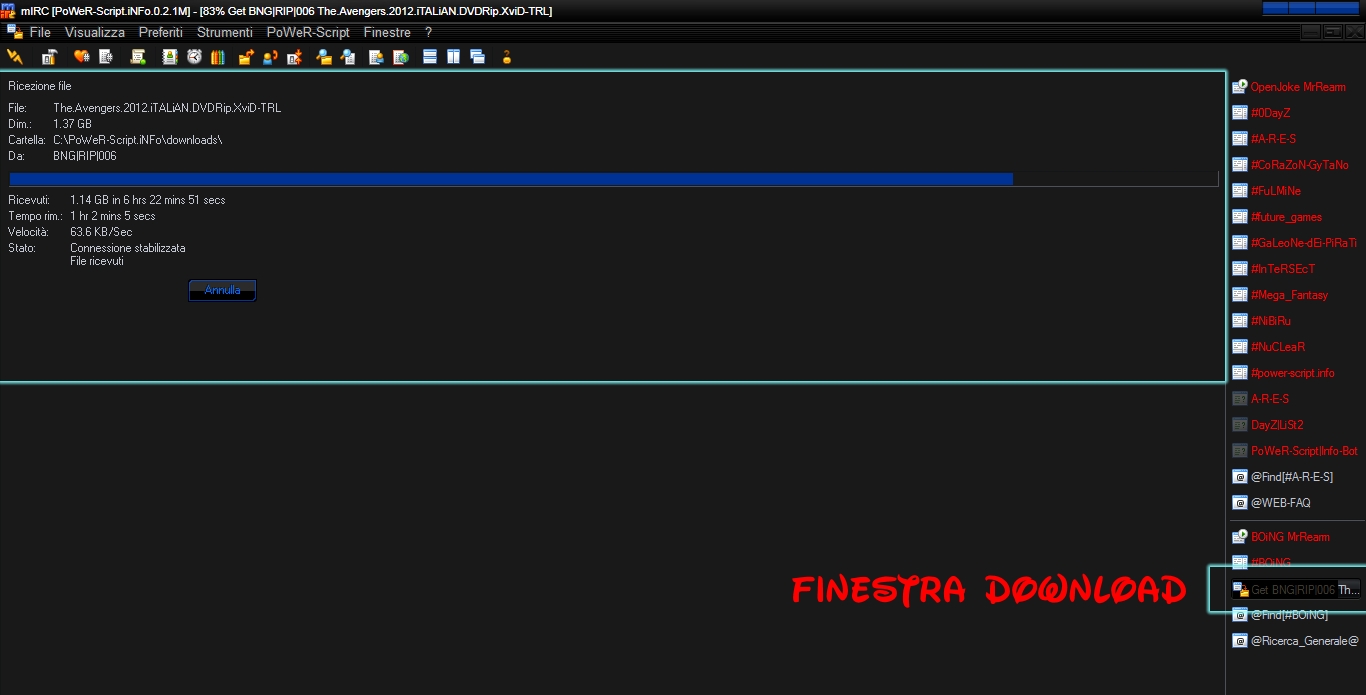Open the Address Book toolbar icon
1366x695 pixels.
170,57
